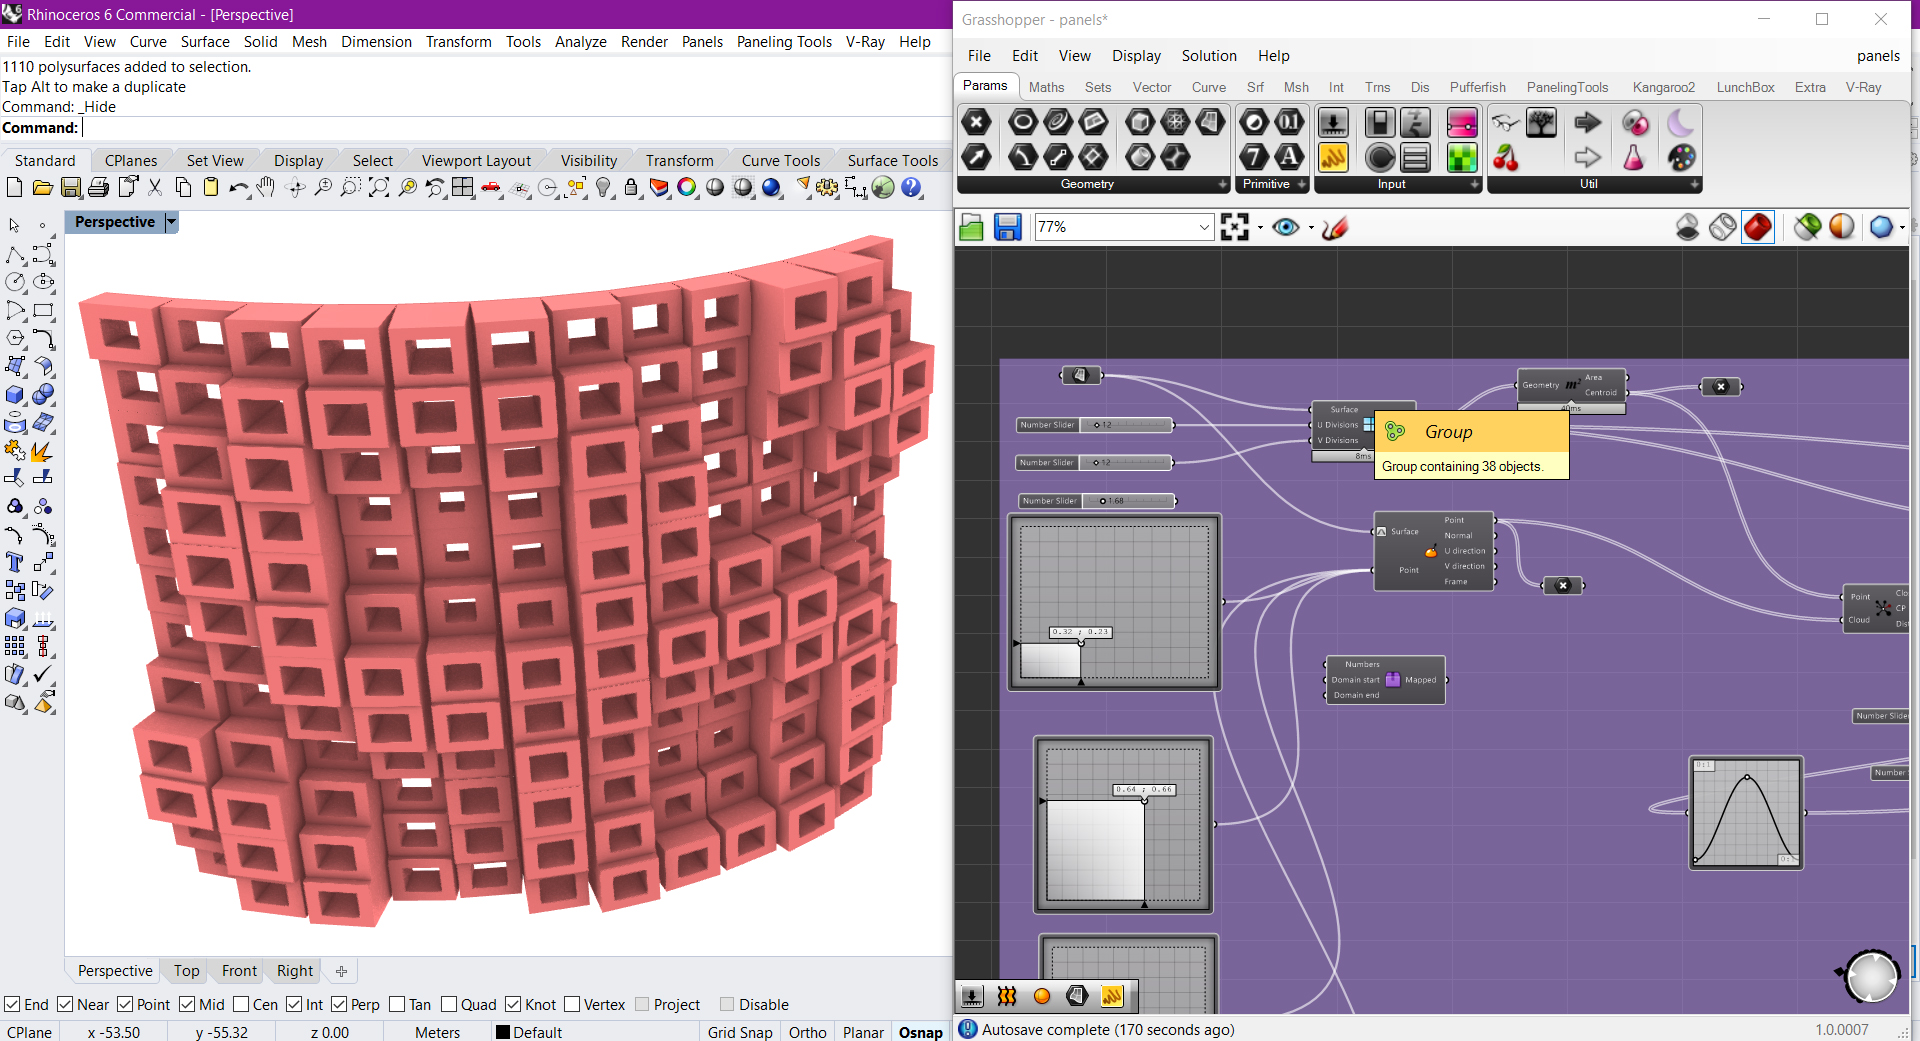Toggle Point osnap checkbox
The image size is (1920, 1041).
pos(125,1004)
